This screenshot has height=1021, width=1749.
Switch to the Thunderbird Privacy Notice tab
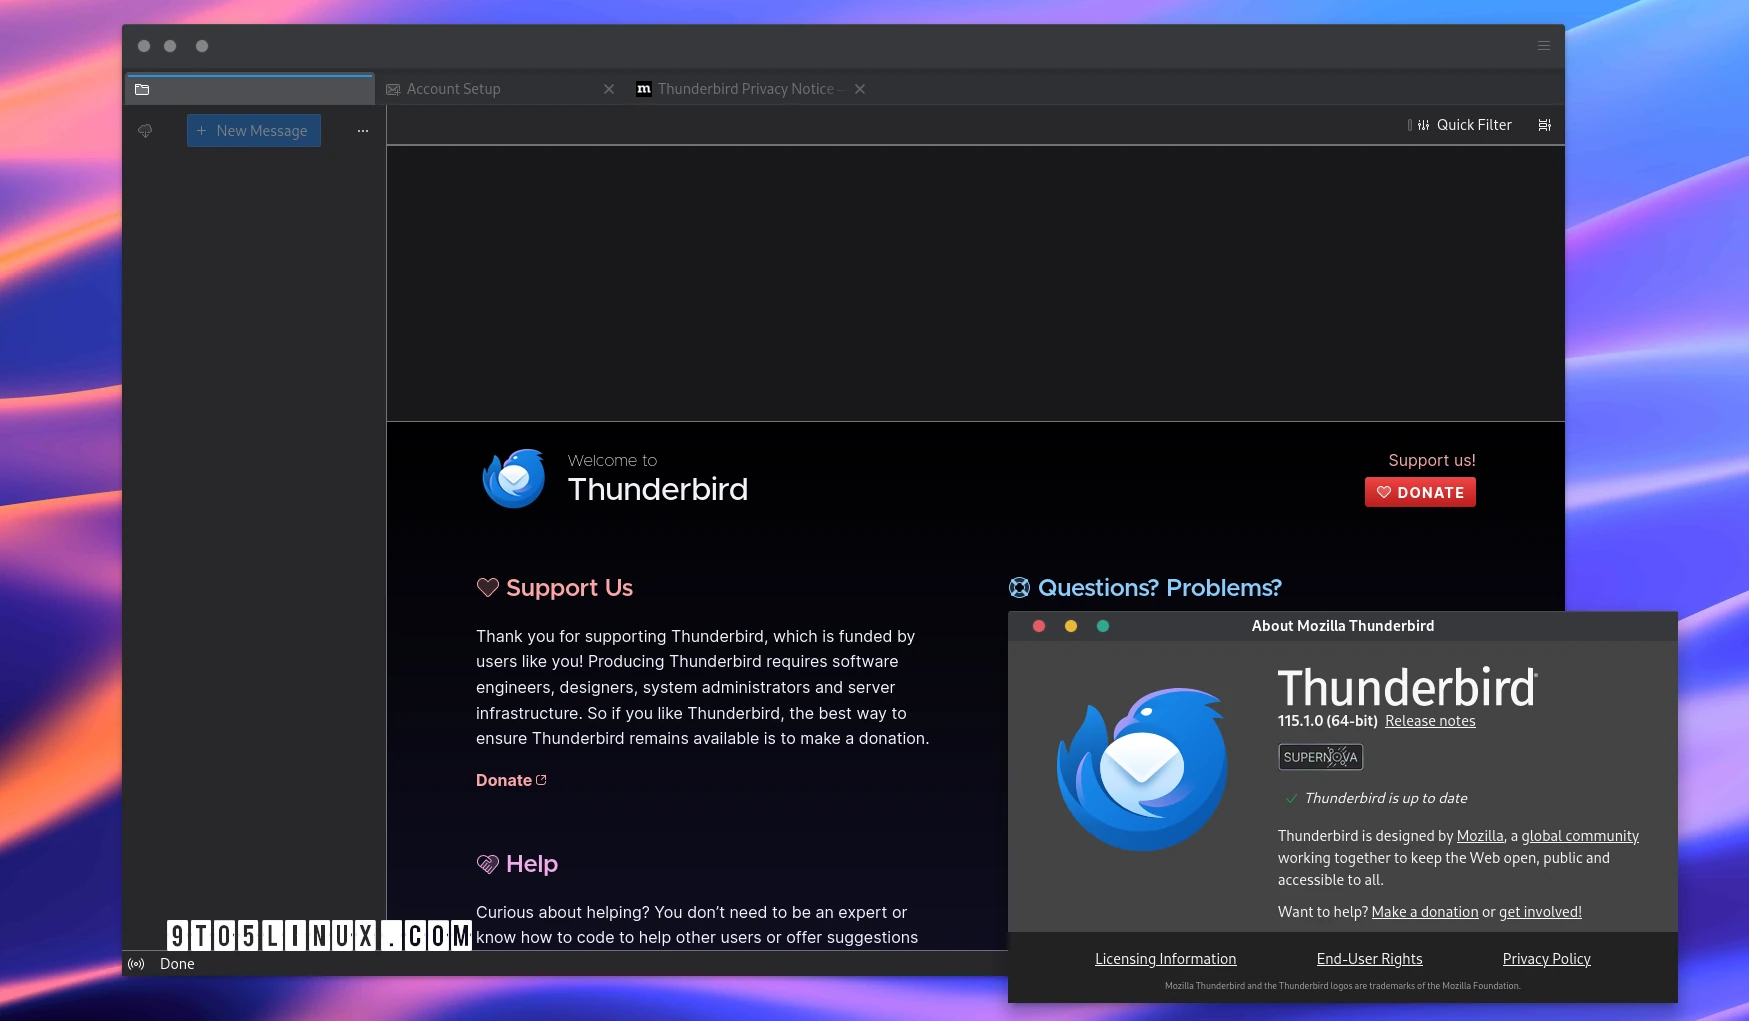pyautogui.click(x=745, y=88)
